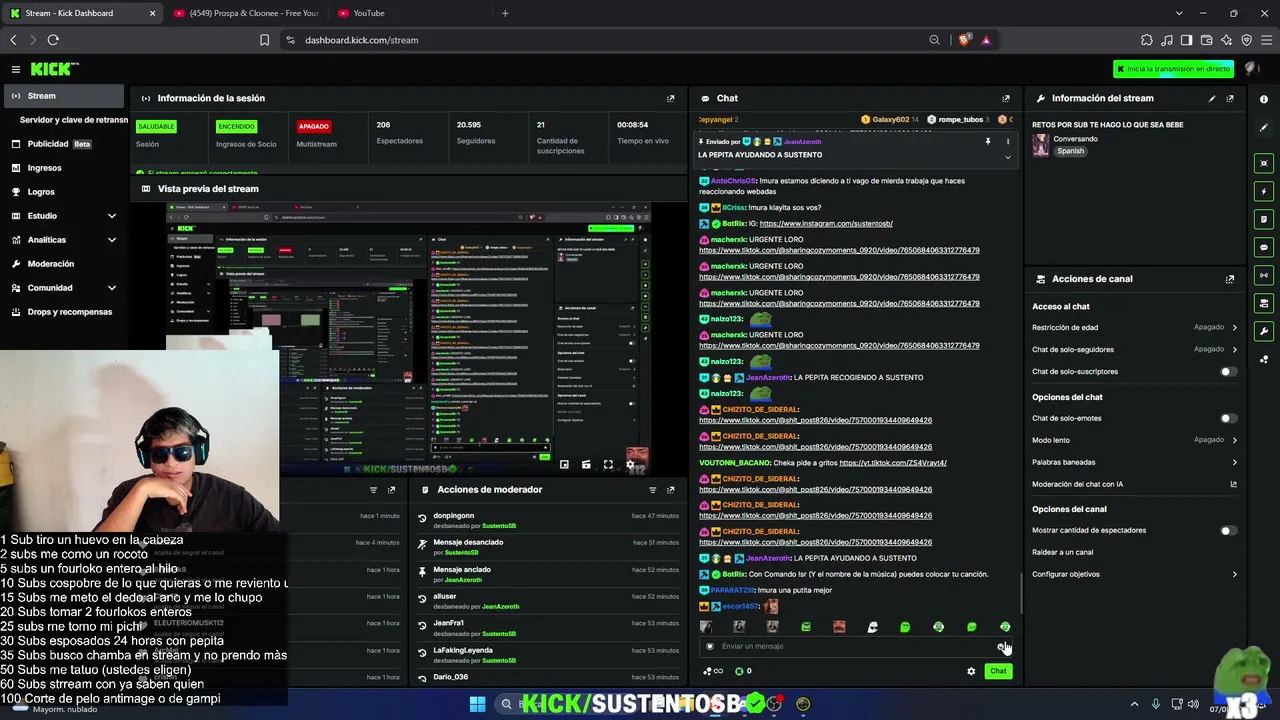Toggle Chat de solo-emotes switch

tap(1228, 418)
